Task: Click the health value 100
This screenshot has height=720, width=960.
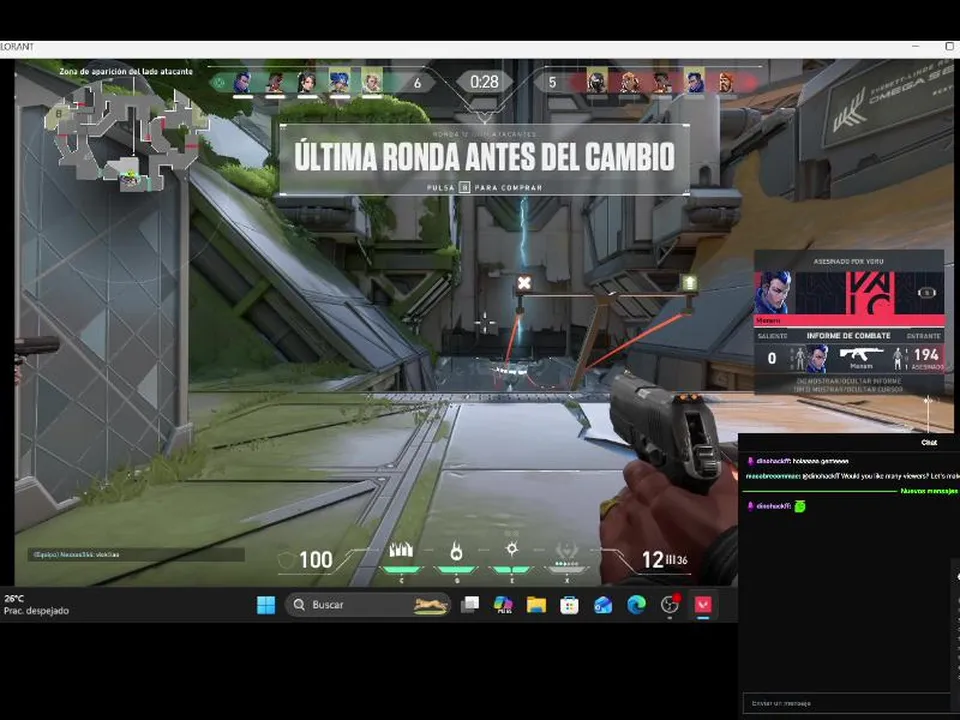Action: tap(315, 560)
